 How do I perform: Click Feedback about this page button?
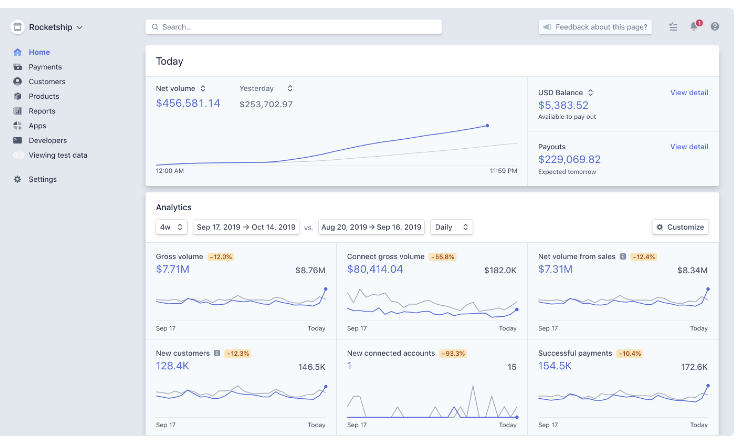[595, 27]
